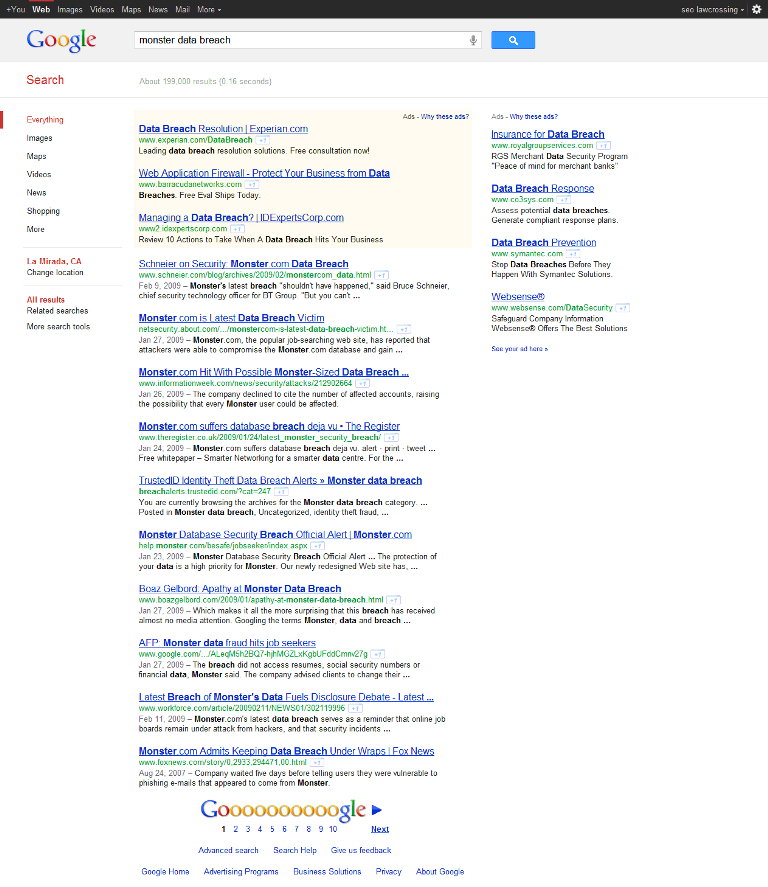The width and height of the screenshot is (768, 887).
Task: Switch to Images in the left sidebar
Action: click(x=40, y=138)
